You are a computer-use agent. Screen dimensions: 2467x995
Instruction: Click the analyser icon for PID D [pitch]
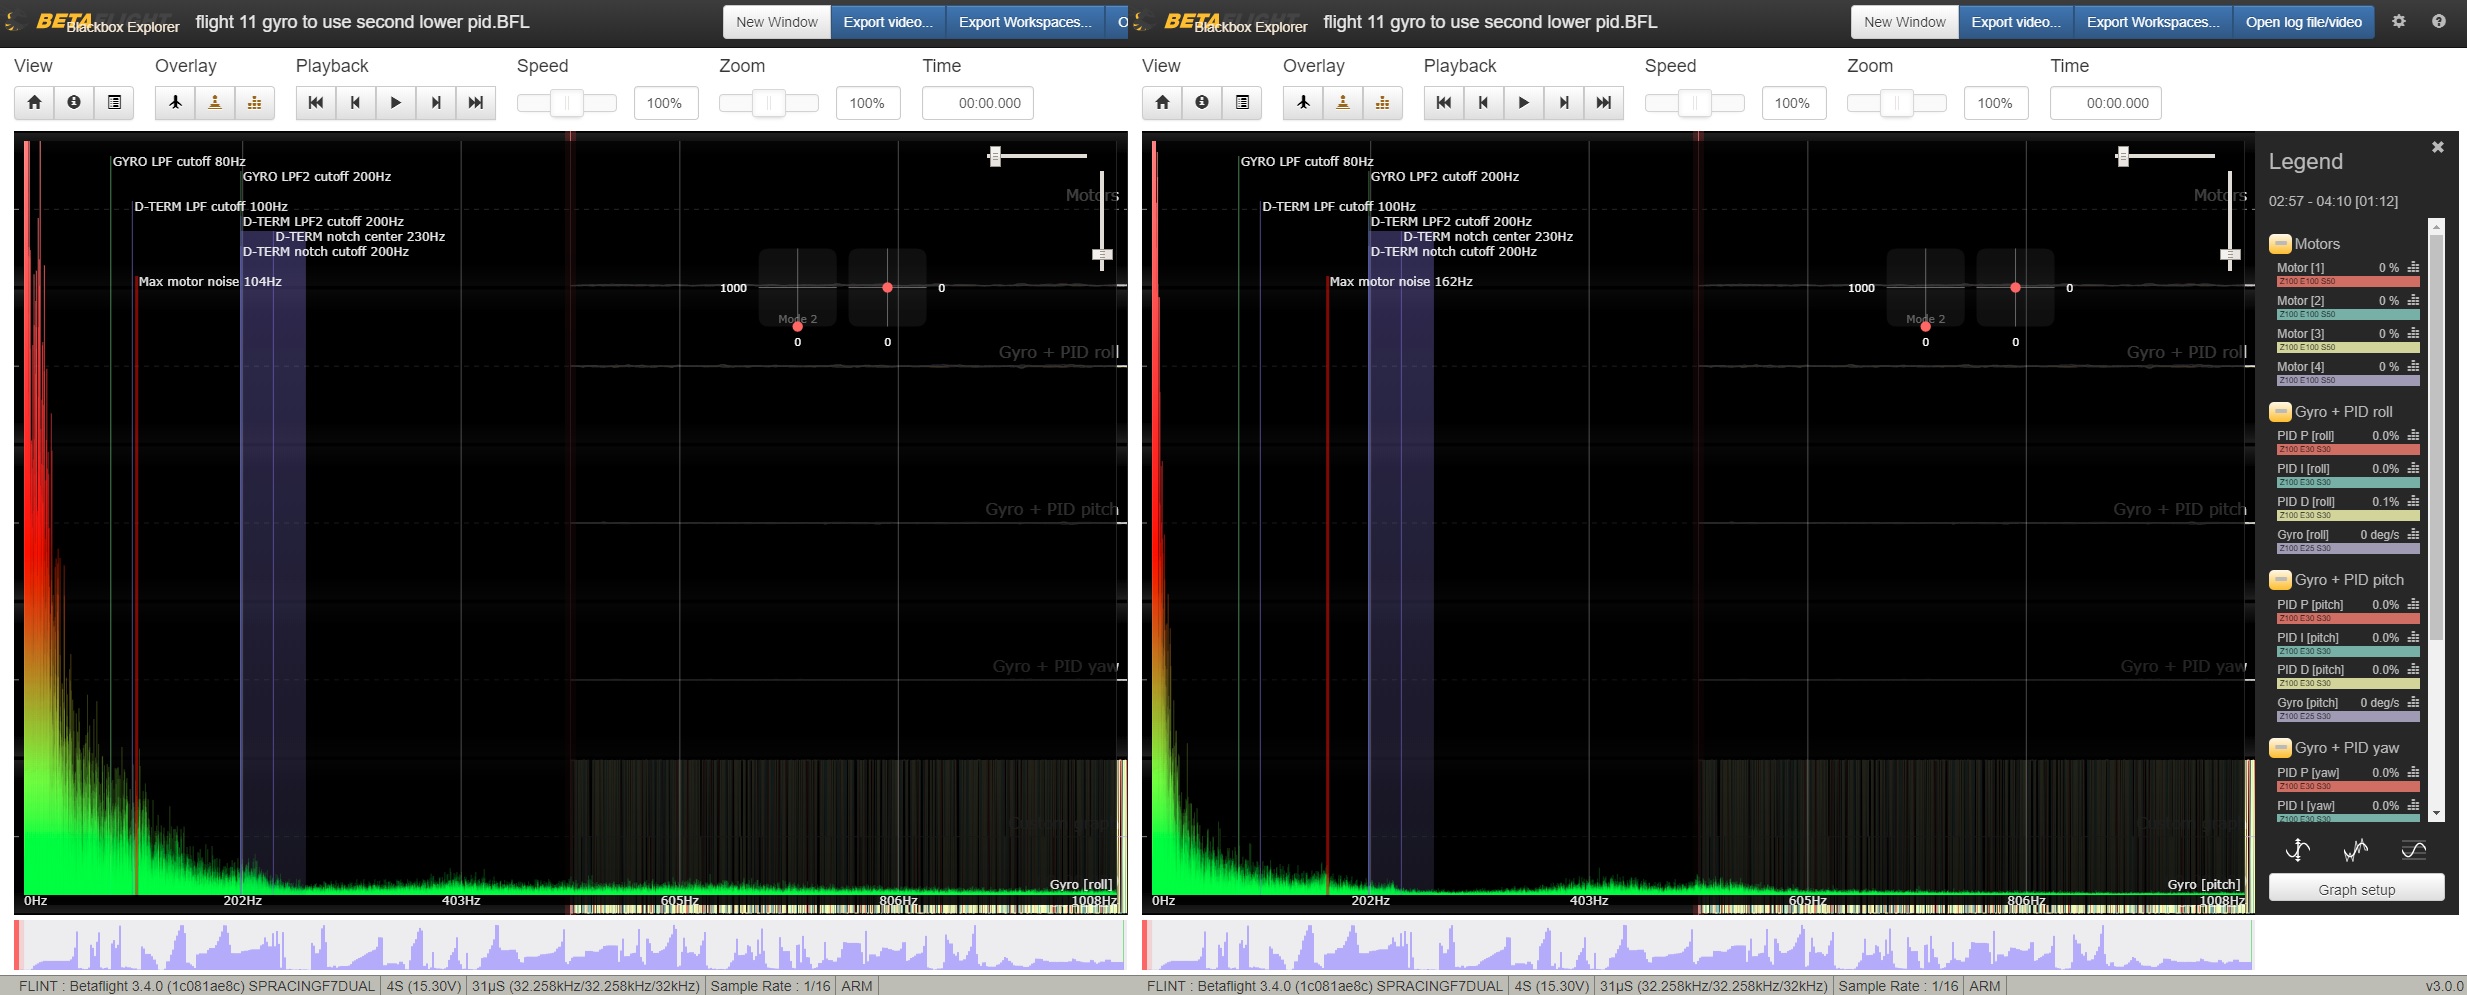pyautogui.click(x=2413, y=670)
